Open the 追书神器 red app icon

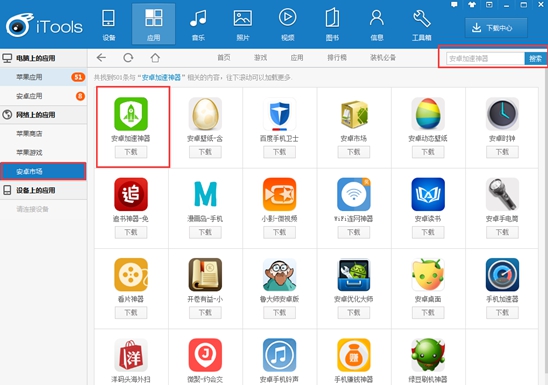(x=131, y=194)
